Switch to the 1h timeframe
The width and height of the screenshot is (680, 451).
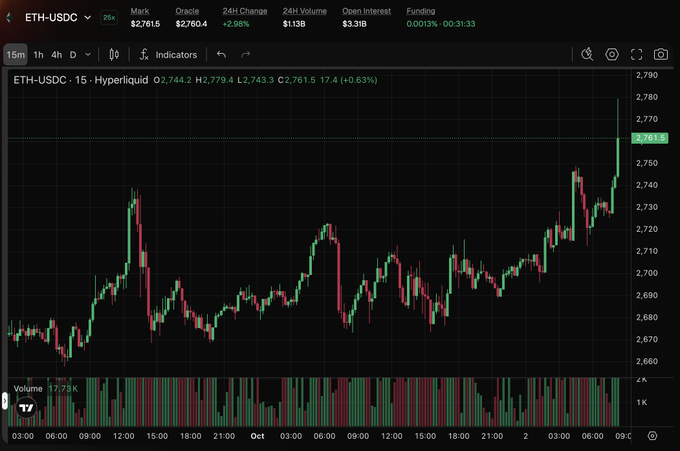pyautogui.click(x=38, y=55)
